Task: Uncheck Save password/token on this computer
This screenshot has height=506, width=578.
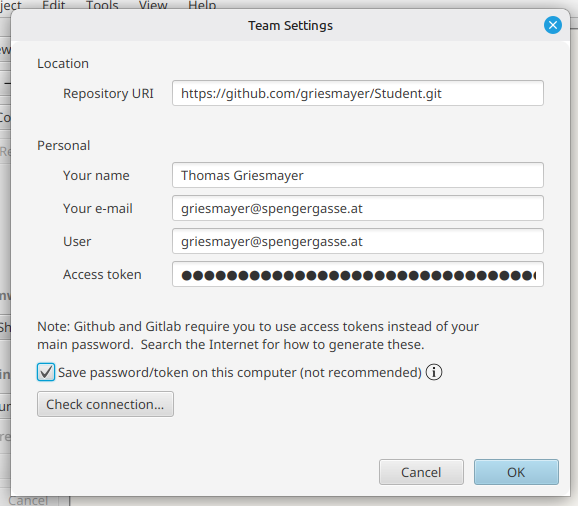Action: tap(46, 372)
